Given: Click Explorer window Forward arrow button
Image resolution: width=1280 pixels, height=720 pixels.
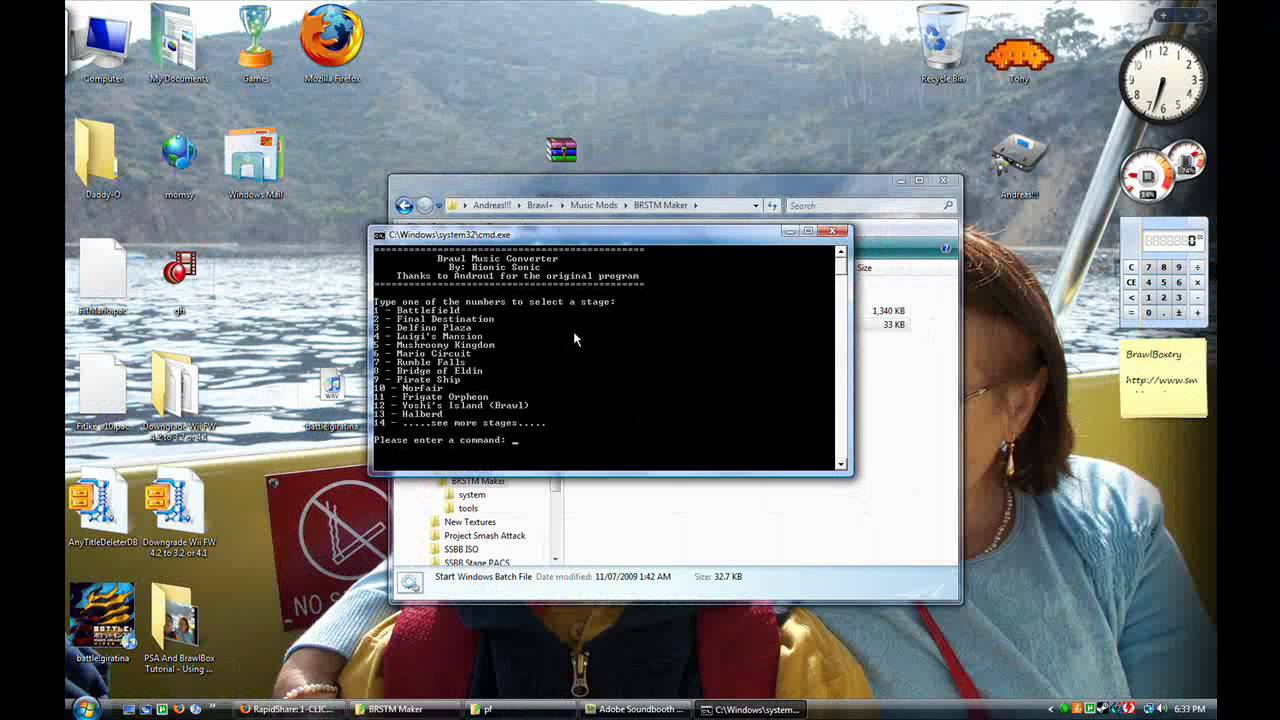Looking at the screenshot, I should click(x=424, y=205).
